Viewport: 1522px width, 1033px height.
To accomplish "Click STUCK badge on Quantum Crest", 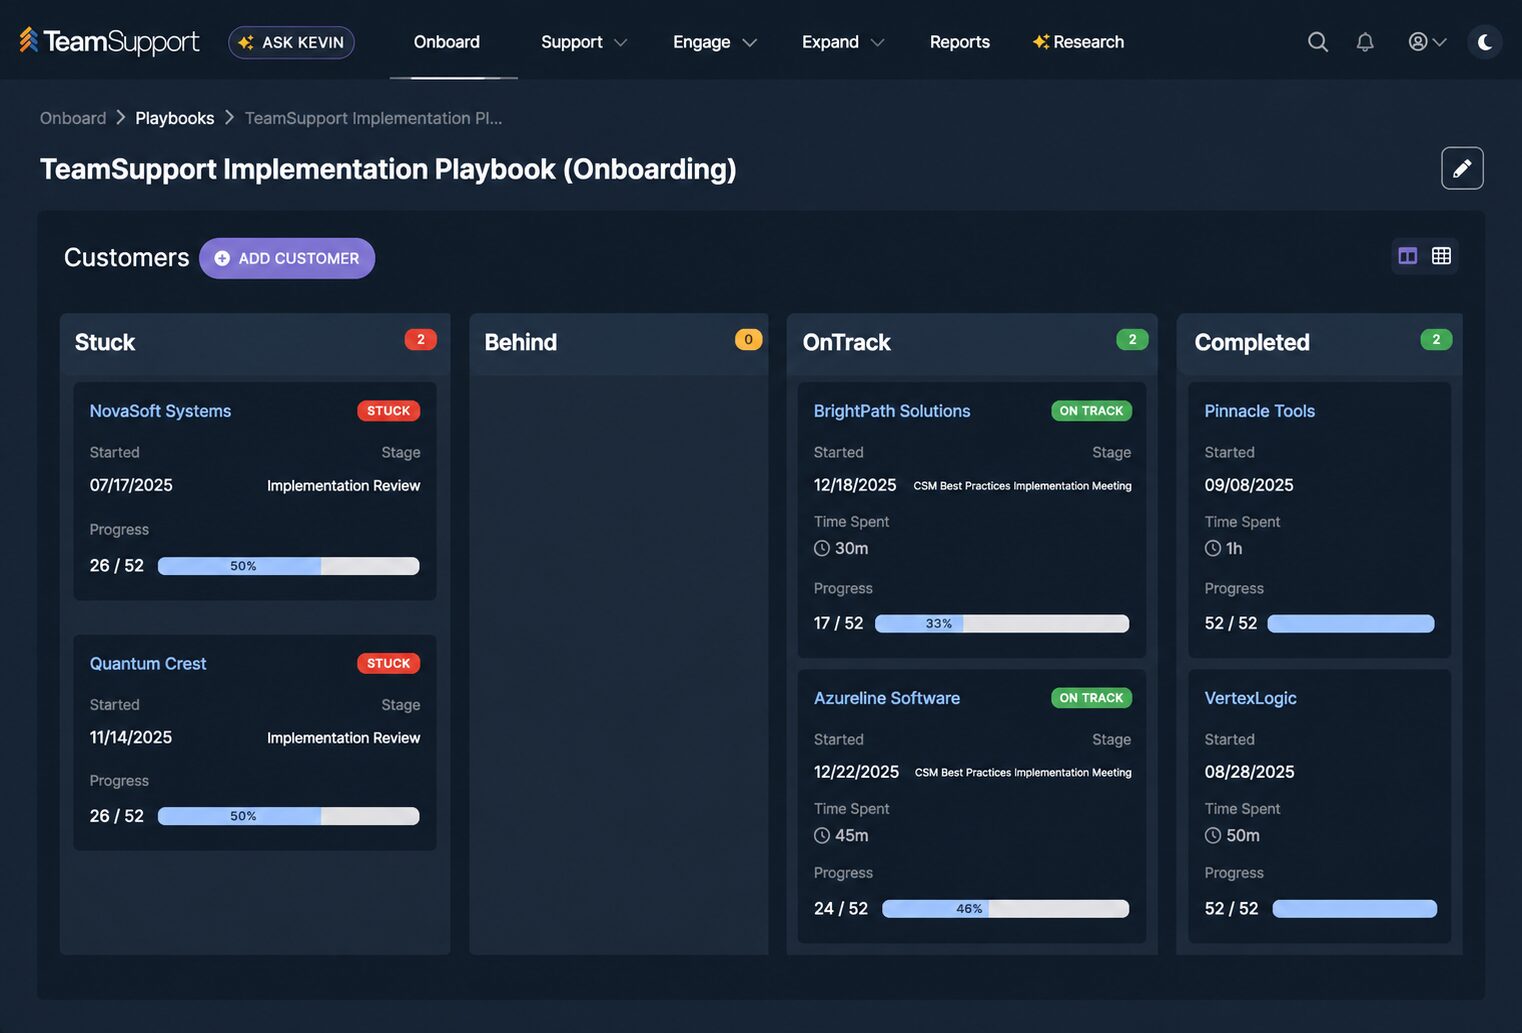I will click(x=389, y=664).
